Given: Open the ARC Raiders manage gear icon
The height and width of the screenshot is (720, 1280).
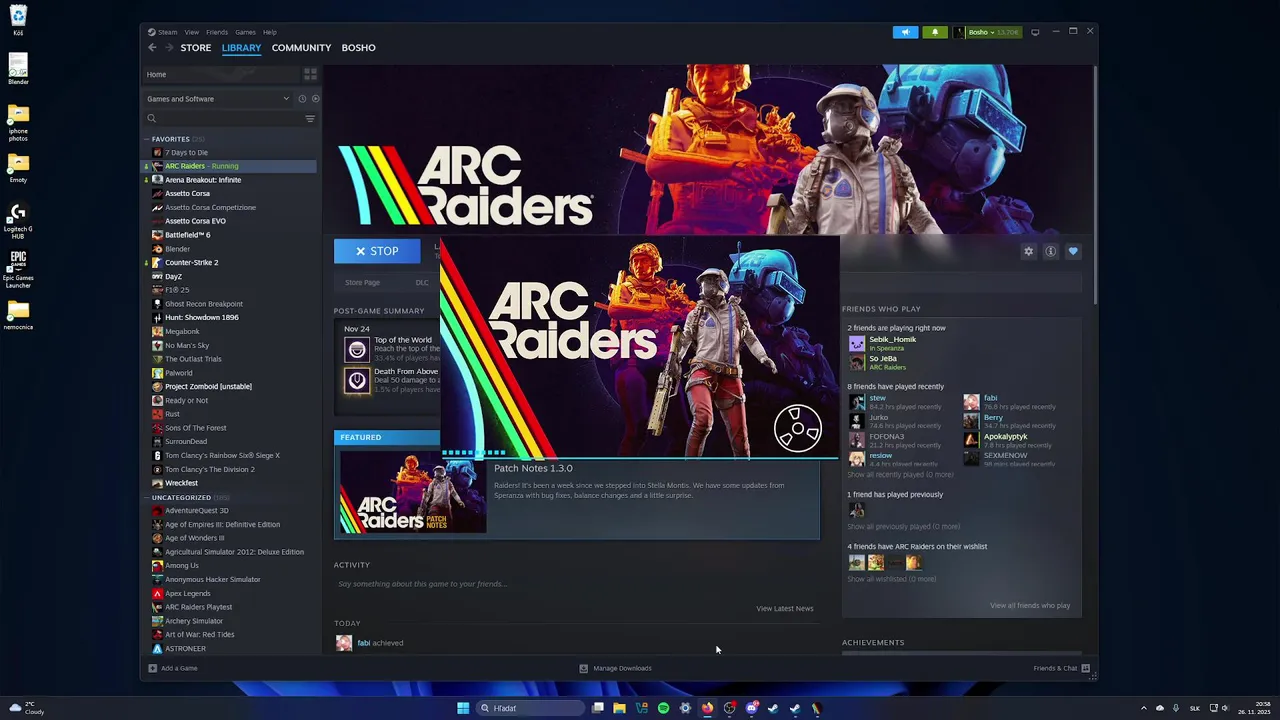Looking at the screenshot, I should [x=1028, y=252].
